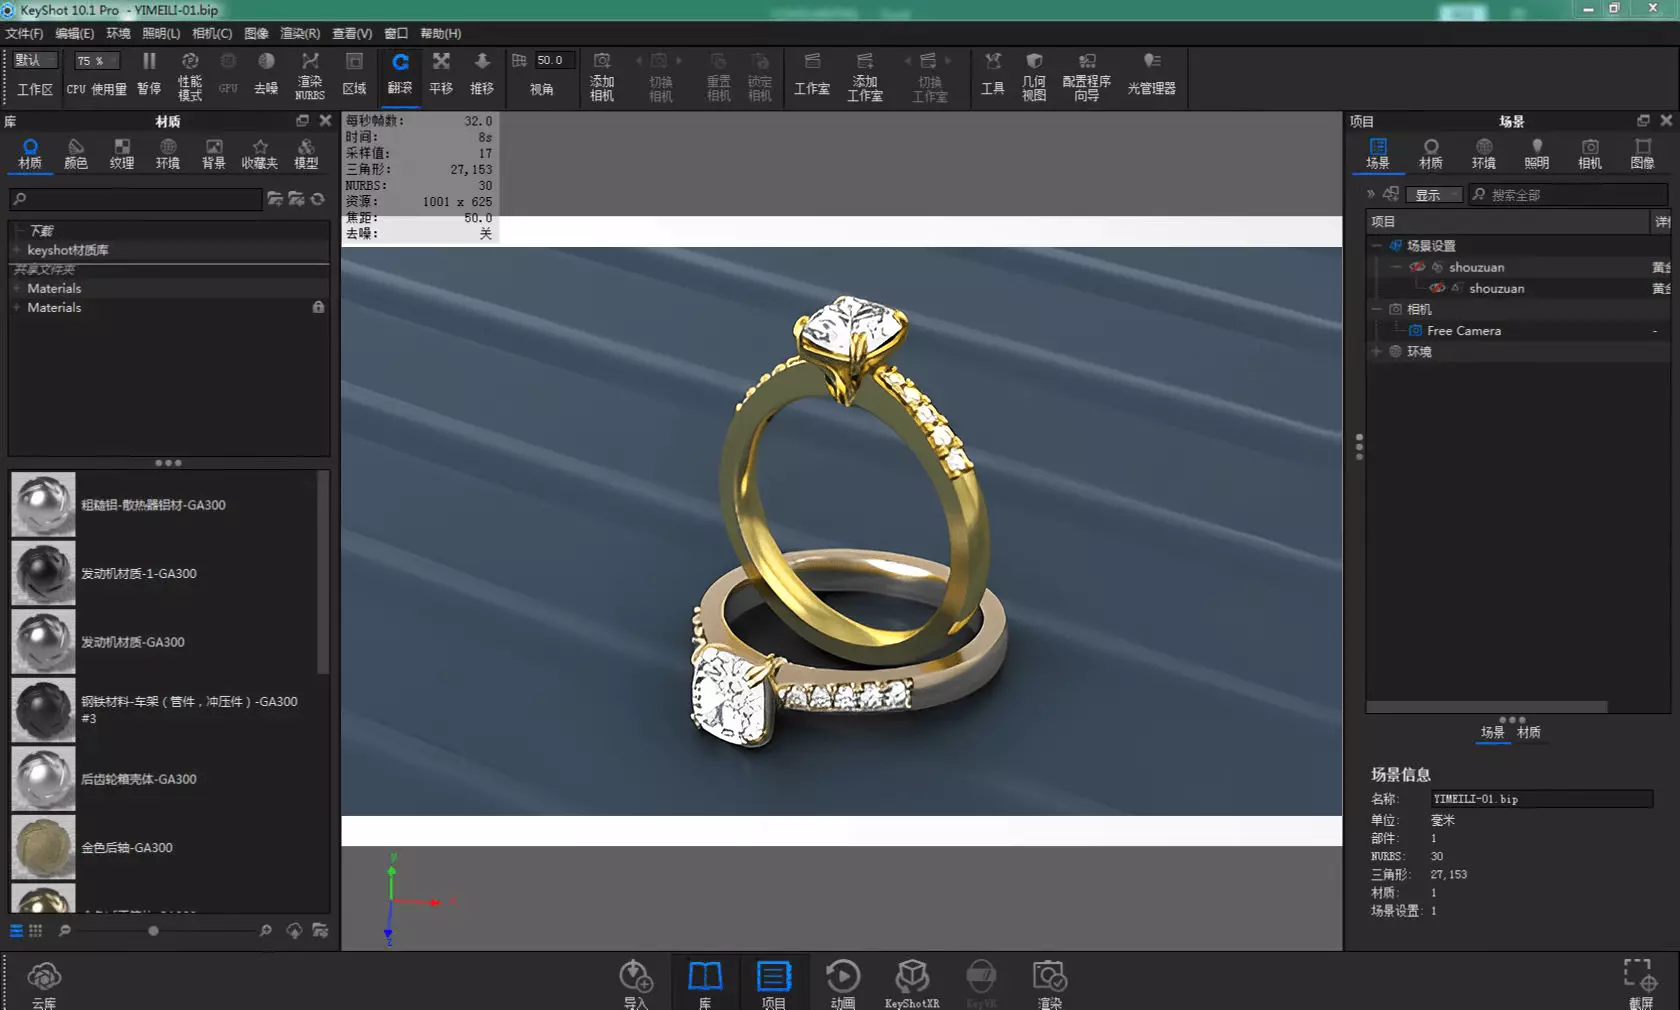Adjust the thumbnail size slider in library
Viewport: 1680px width, 1010px height.
tap(153, 931)
